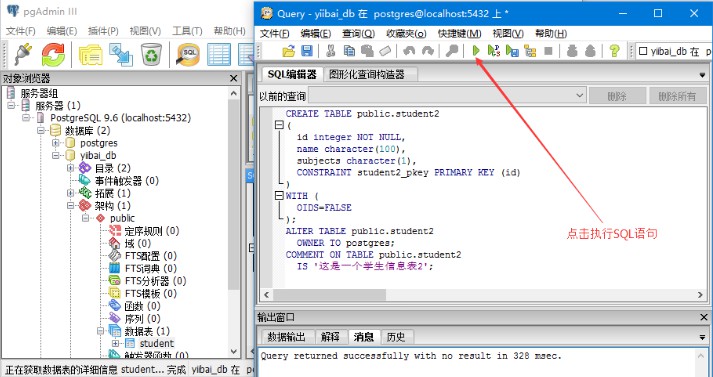Click the 删除 button
Screen dimensions: 713x377
pyautogui.click(x=617, y=96)
